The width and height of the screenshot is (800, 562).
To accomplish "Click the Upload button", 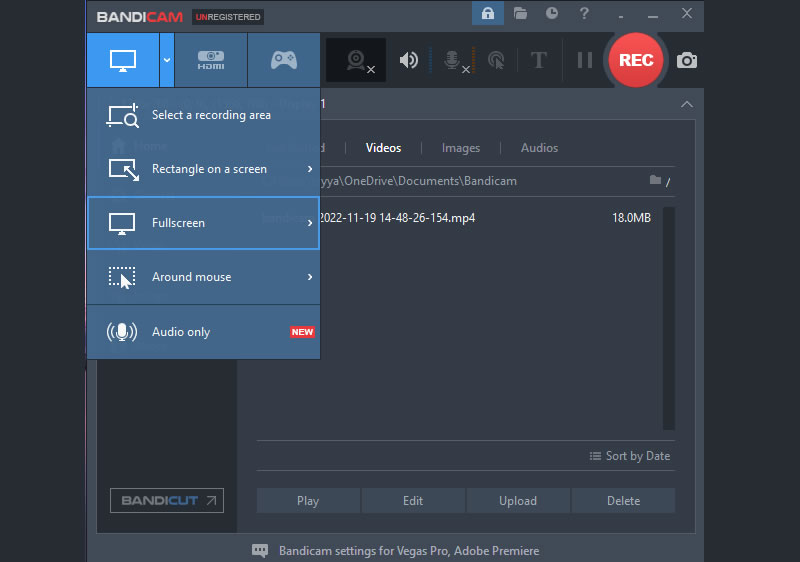I will [518, 501].
